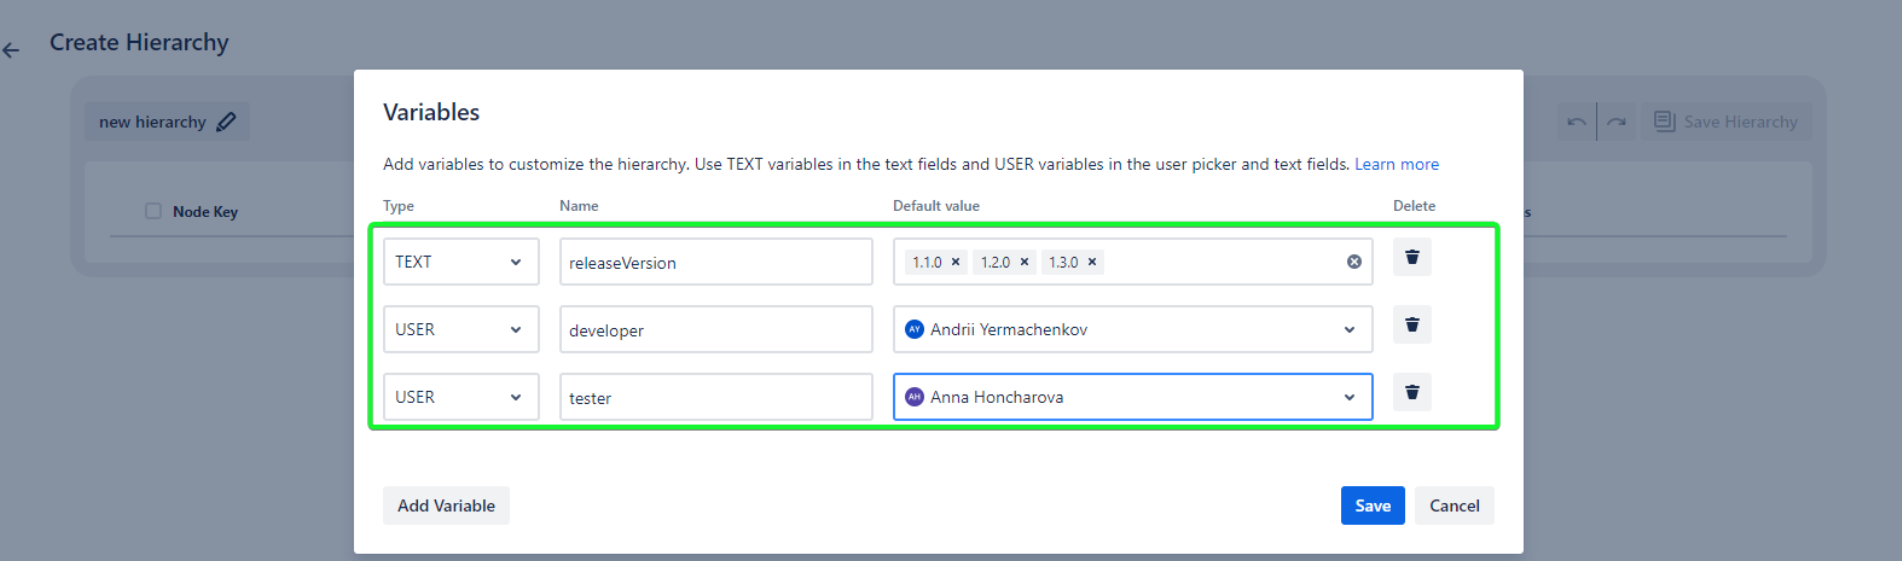Remove the 1.3.0 value tag
The image size is (1902, 561).
pyautogui.click(x=1092, y=262)
